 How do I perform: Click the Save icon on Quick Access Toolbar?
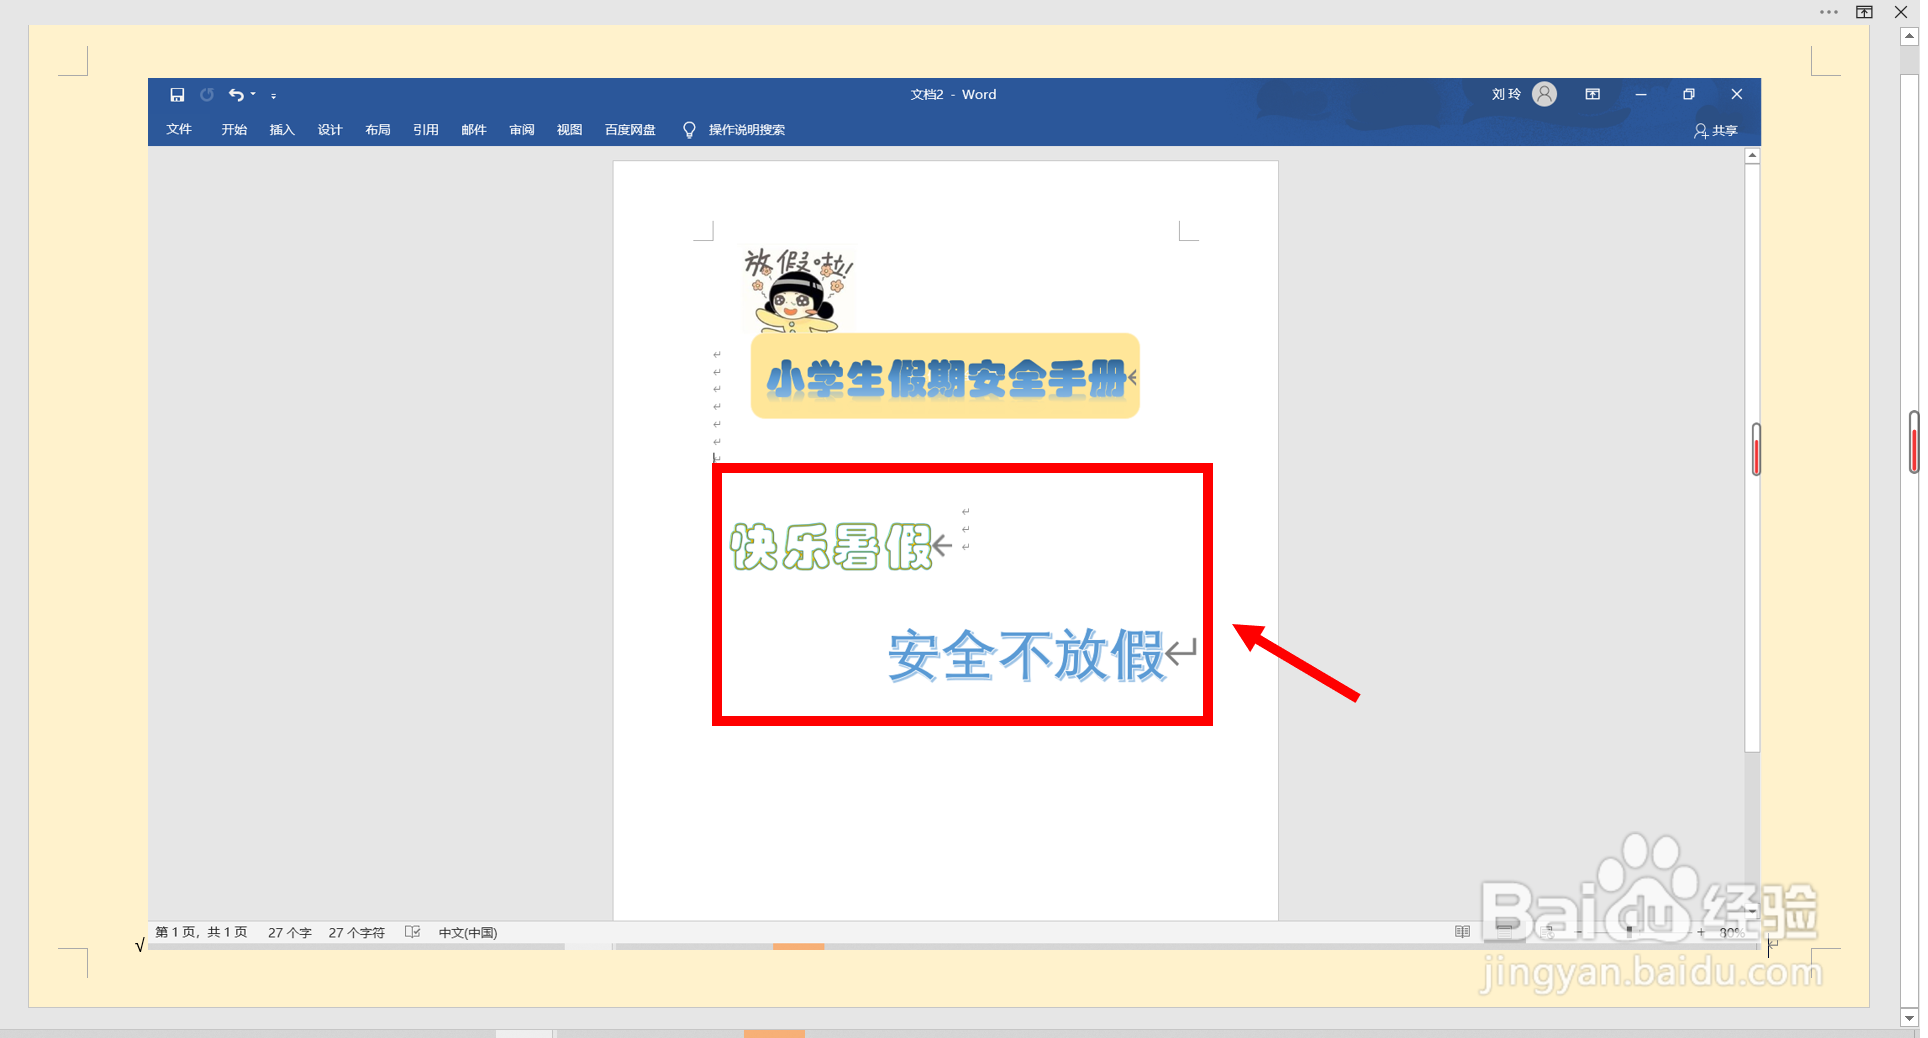pos(178,94)
